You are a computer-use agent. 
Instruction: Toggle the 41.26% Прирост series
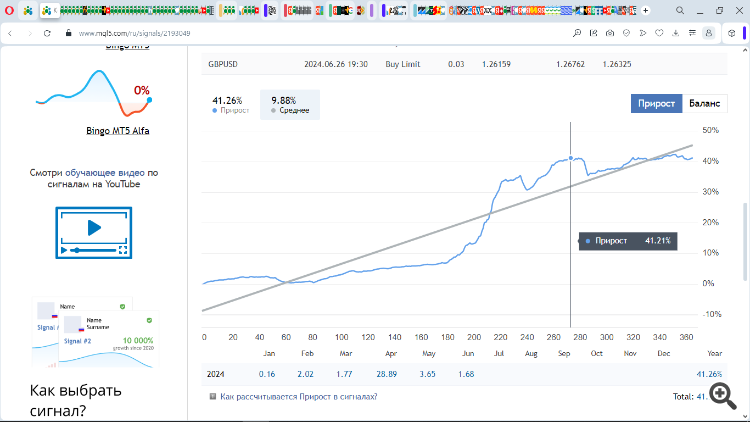coord(231,105)
